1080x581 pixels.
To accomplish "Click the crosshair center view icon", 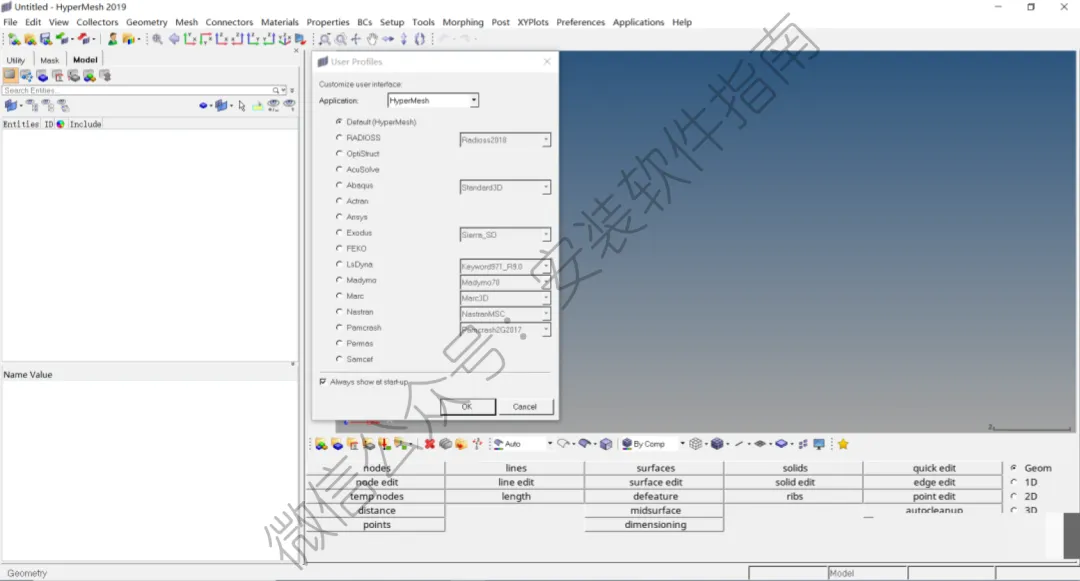I will [x=356, y=39].
